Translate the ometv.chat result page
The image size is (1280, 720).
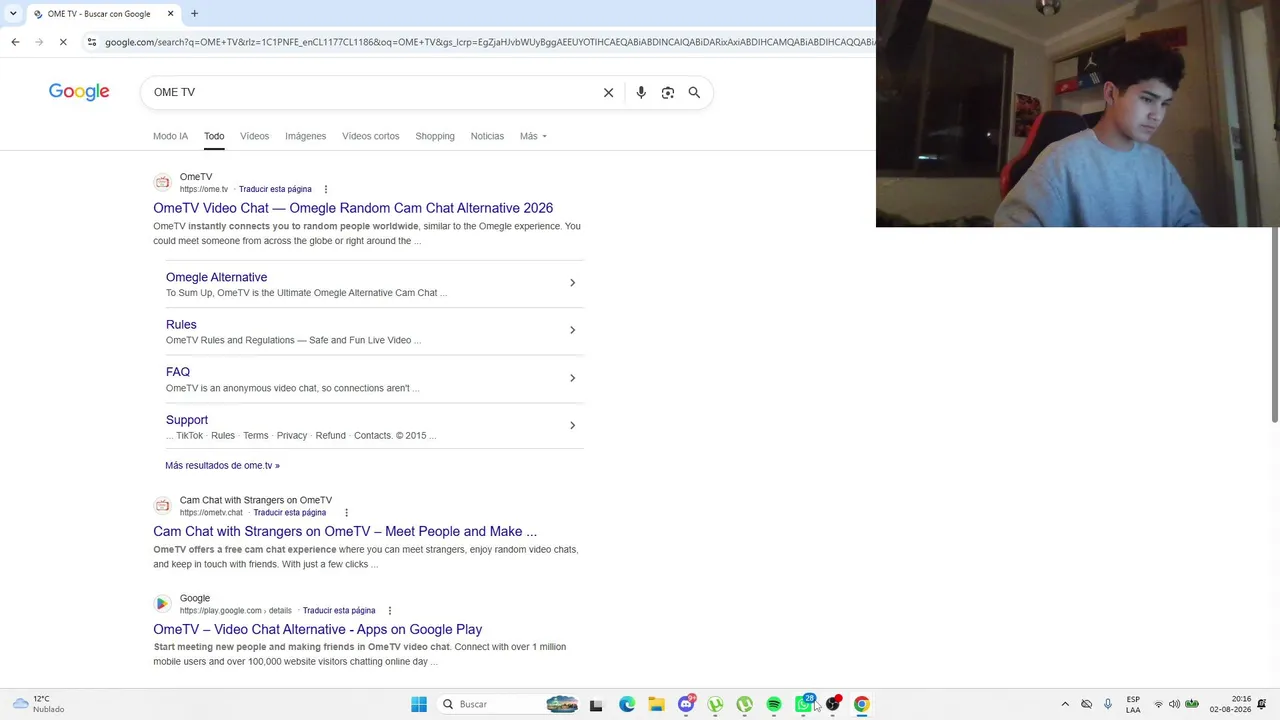[x=289, y=513]
